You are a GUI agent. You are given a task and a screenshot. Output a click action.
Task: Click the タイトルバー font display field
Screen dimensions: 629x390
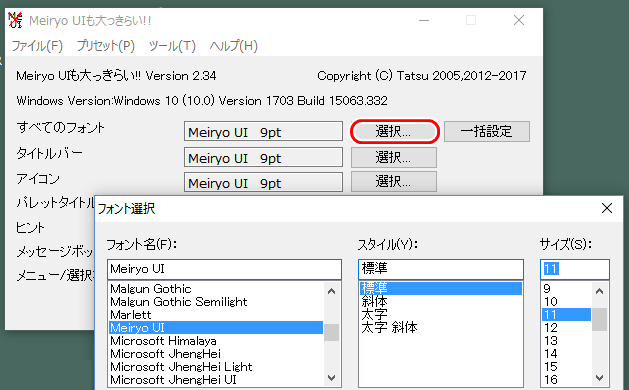click(x=263, y=157)
